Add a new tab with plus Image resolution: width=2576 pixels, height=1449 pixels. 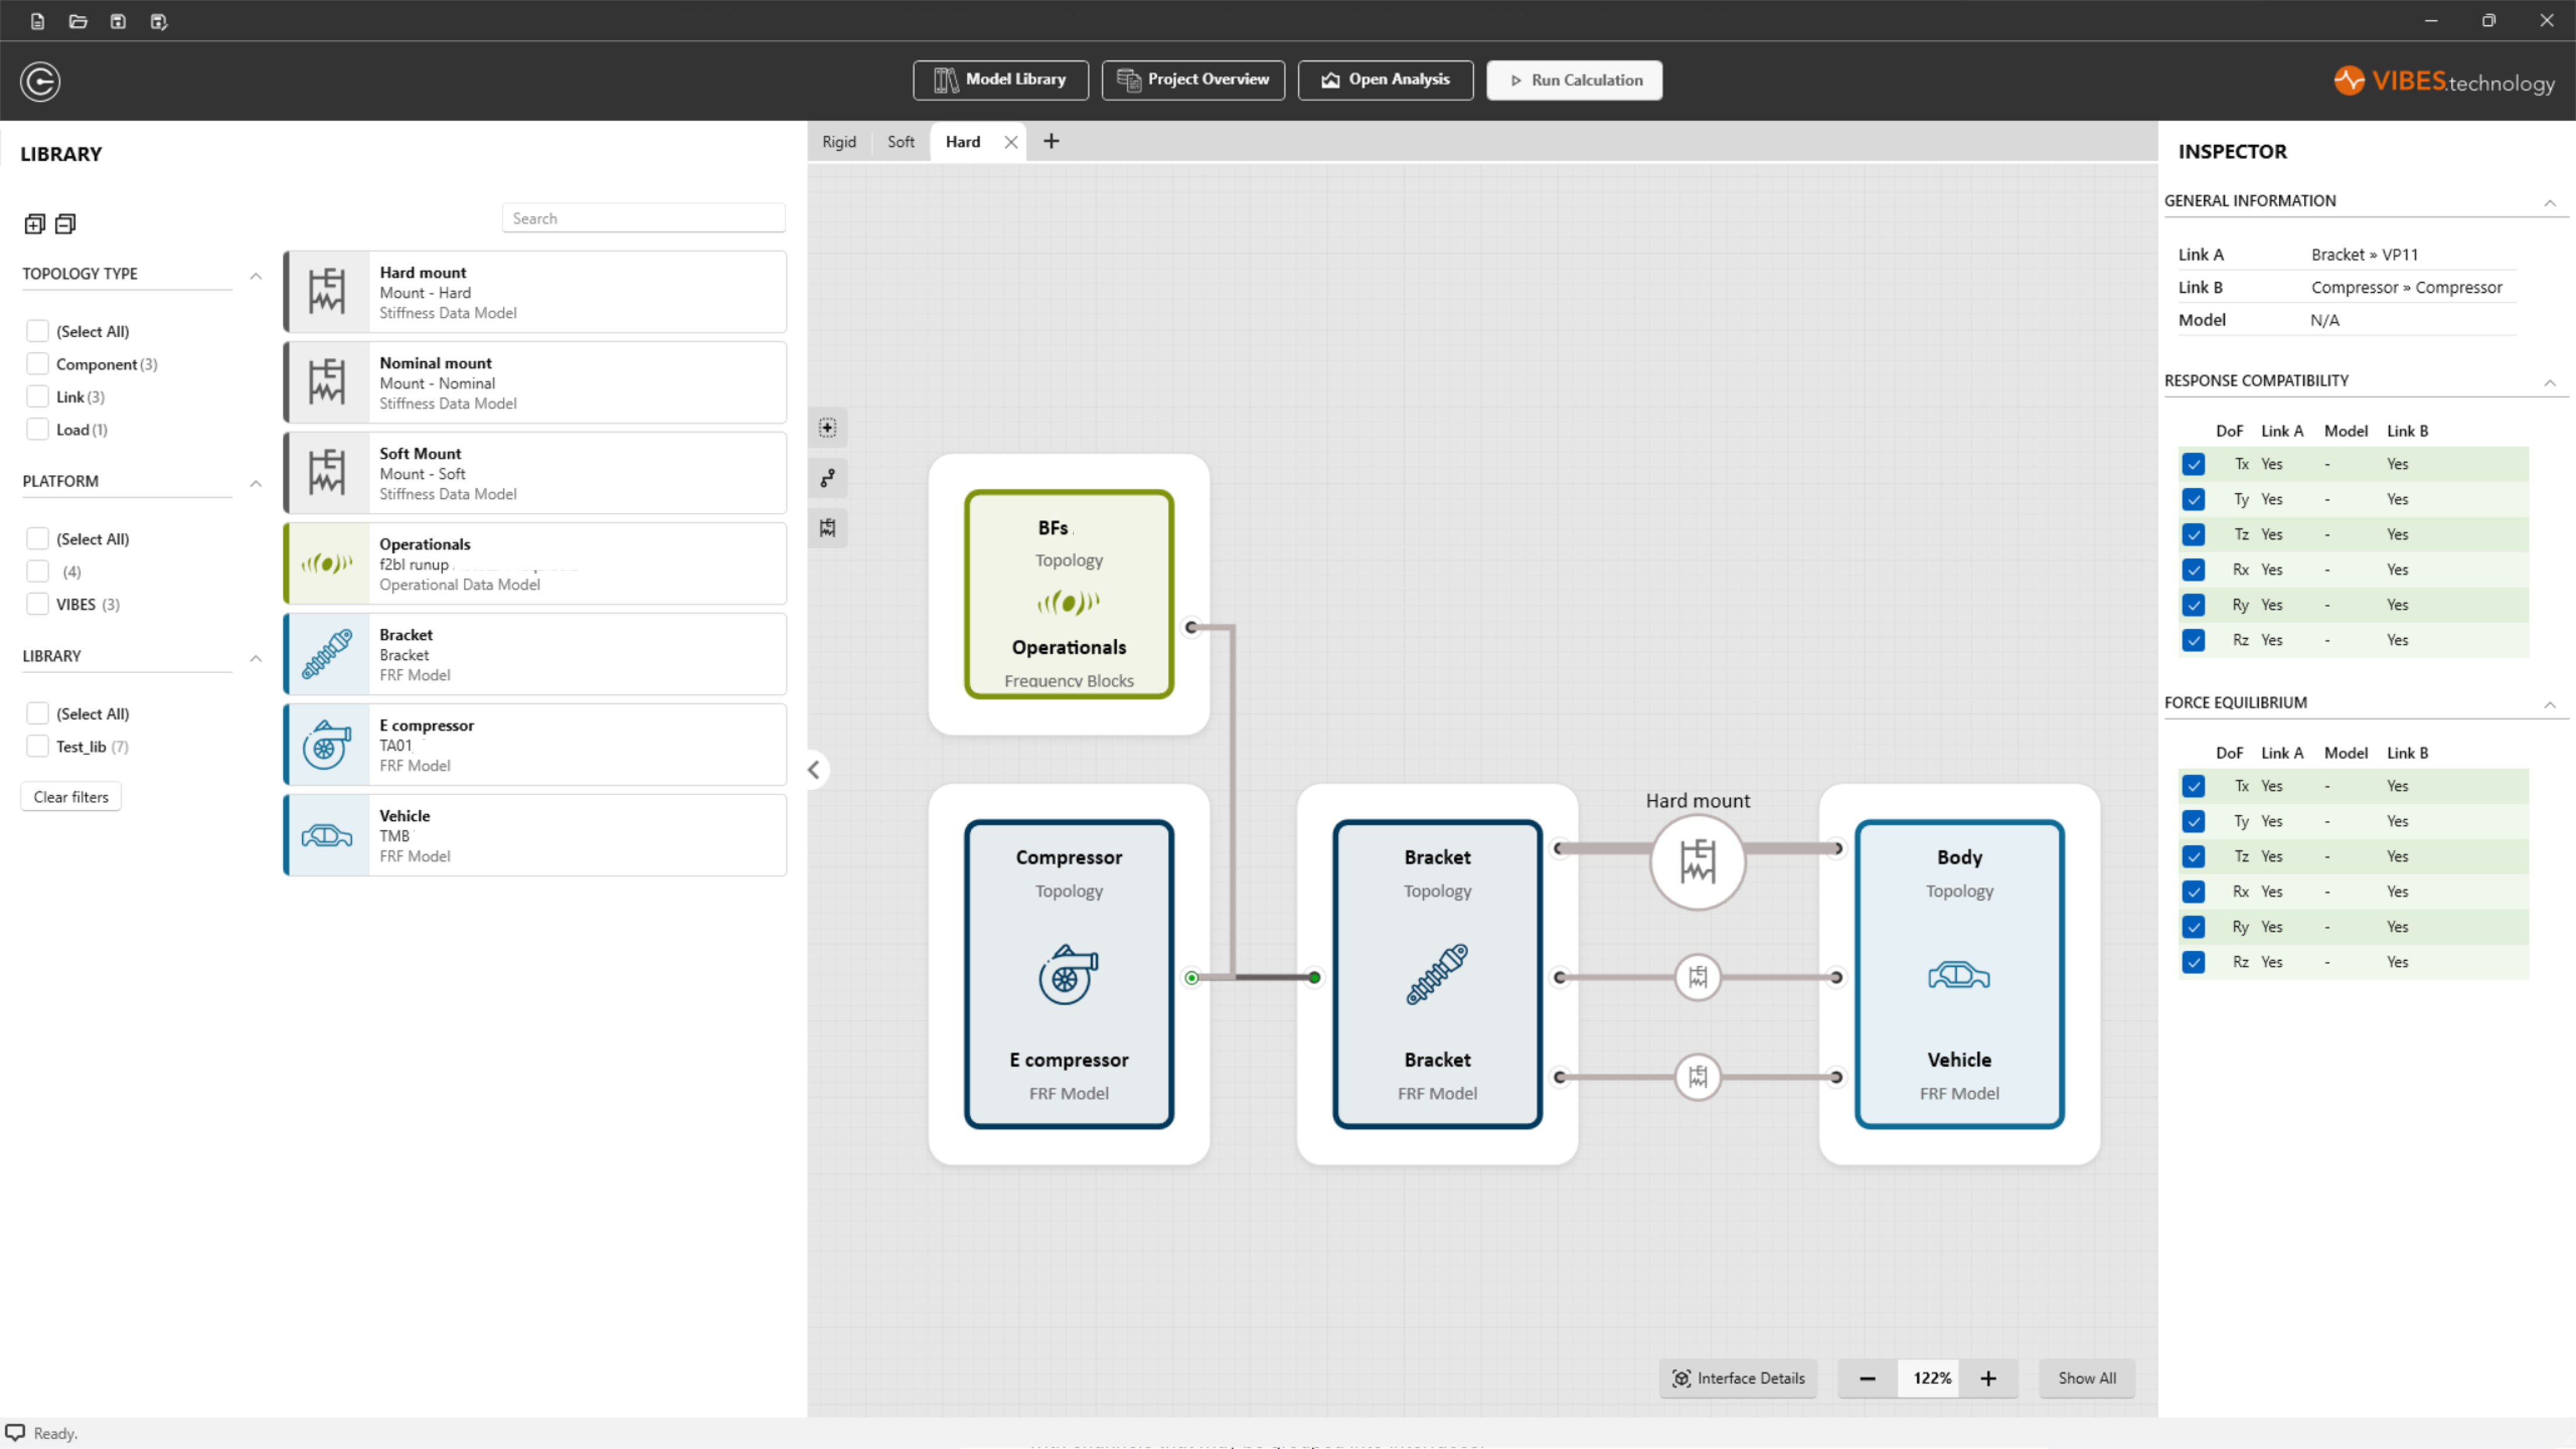(x=1051, y=141)
